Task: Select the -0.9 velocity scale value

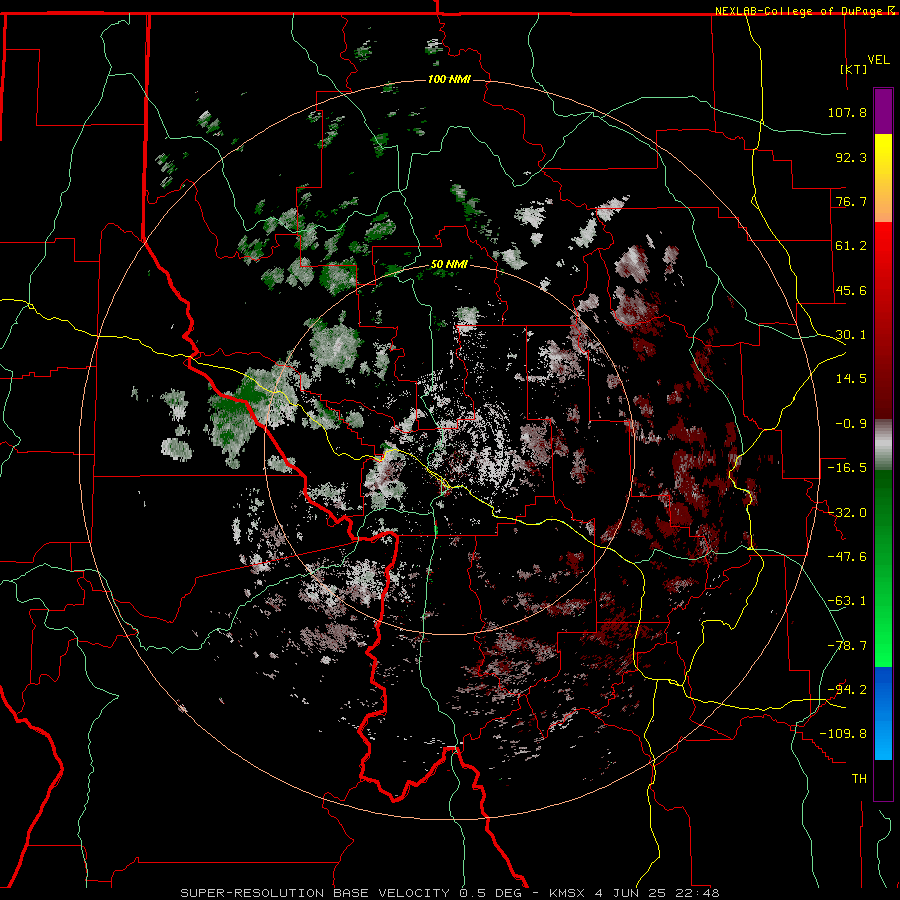Action: 851,424
